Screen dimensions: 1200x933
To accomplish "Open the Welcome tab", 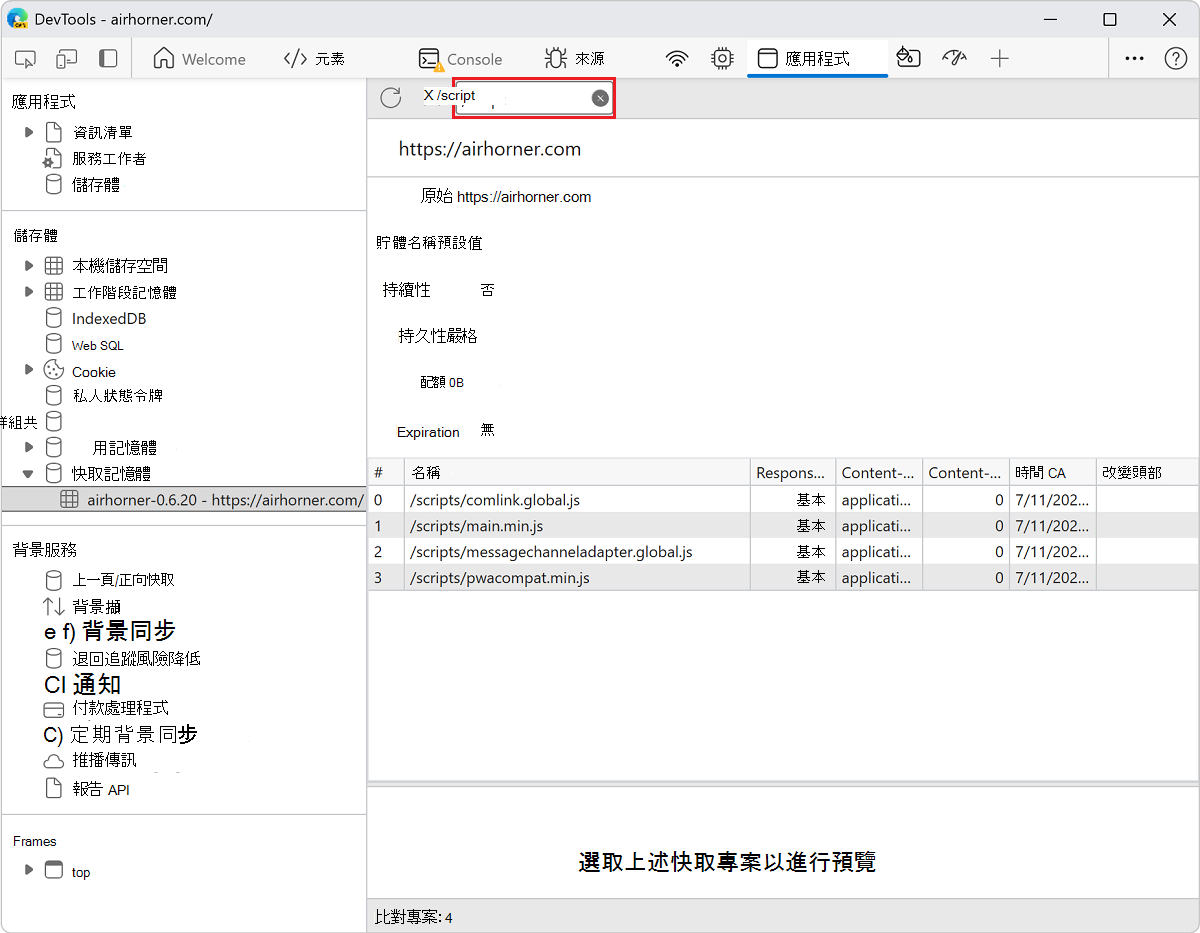I will (x=199, y=59).
